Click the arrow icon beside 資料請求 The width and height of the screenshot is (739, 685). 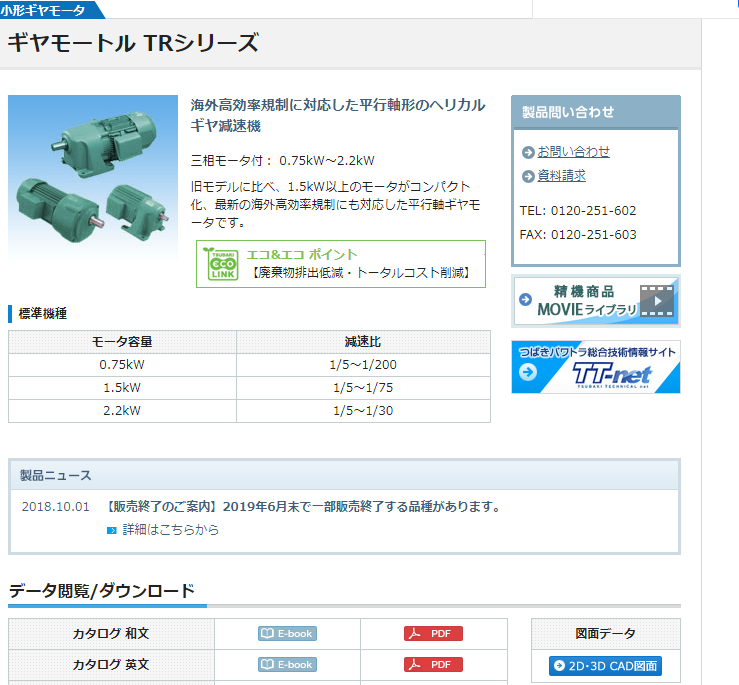tap(528, 176)
